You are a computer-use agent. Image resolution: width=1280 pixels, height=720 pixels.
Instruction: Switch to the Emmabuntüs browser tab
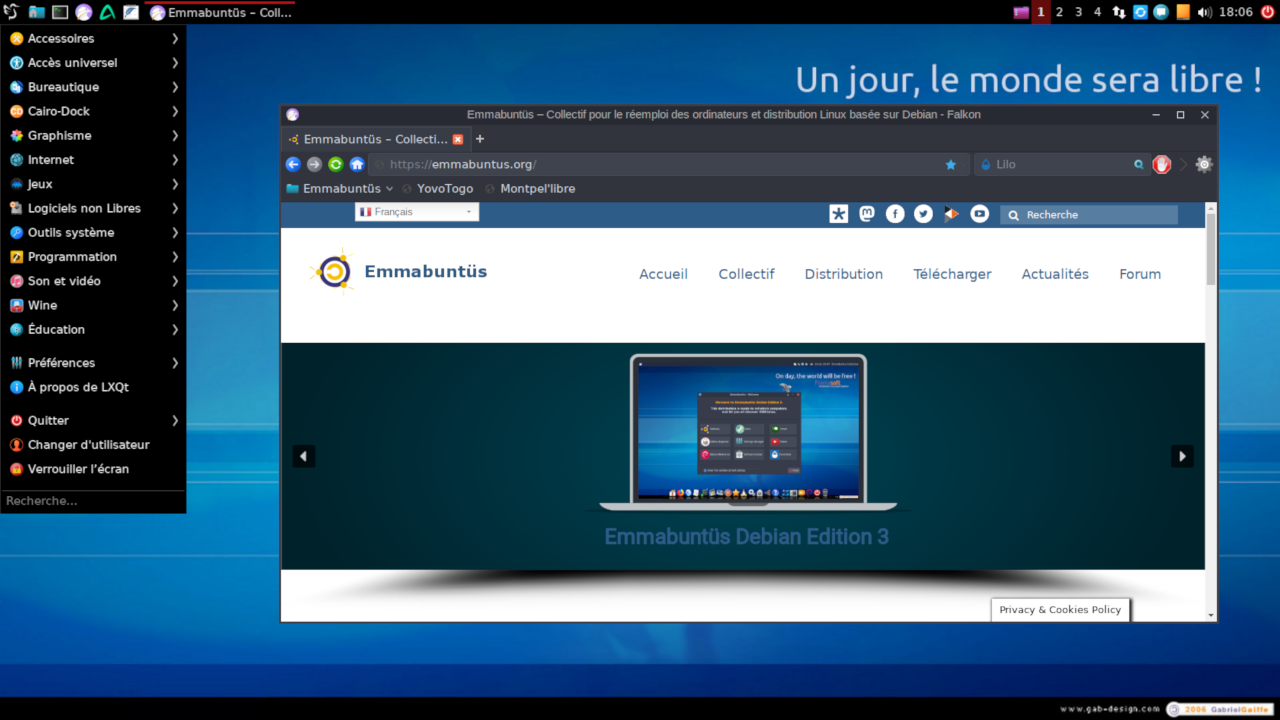(x=375, y=139)
